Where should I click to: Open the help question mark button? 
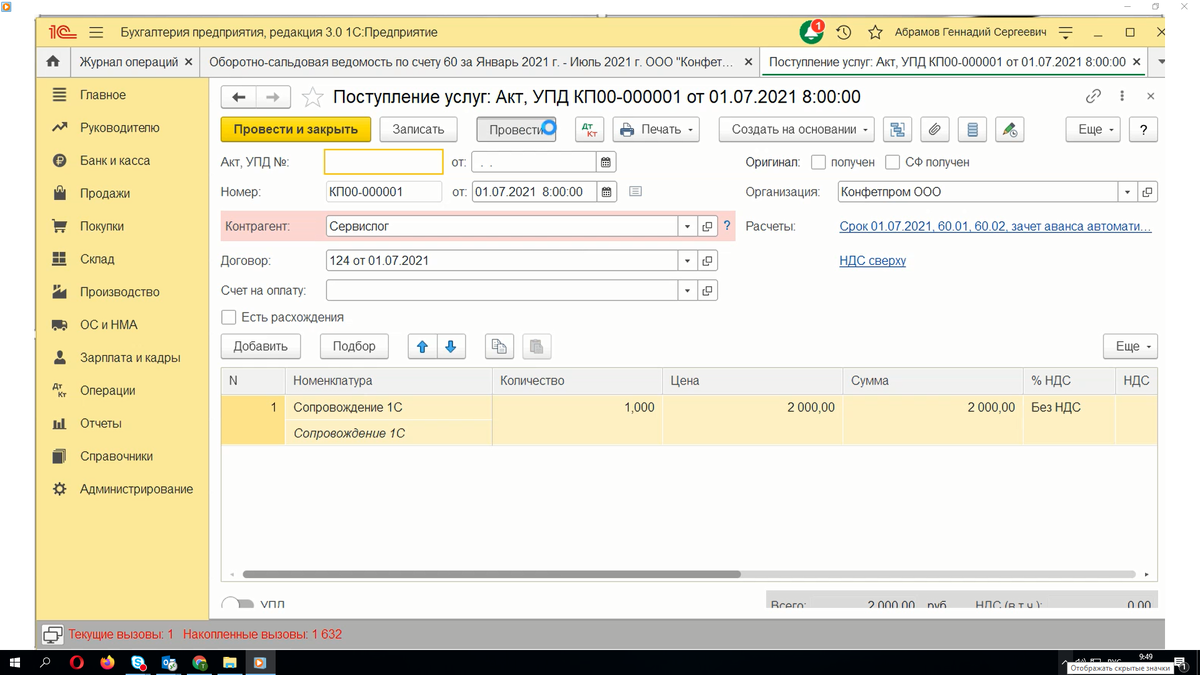(1143, 129)
